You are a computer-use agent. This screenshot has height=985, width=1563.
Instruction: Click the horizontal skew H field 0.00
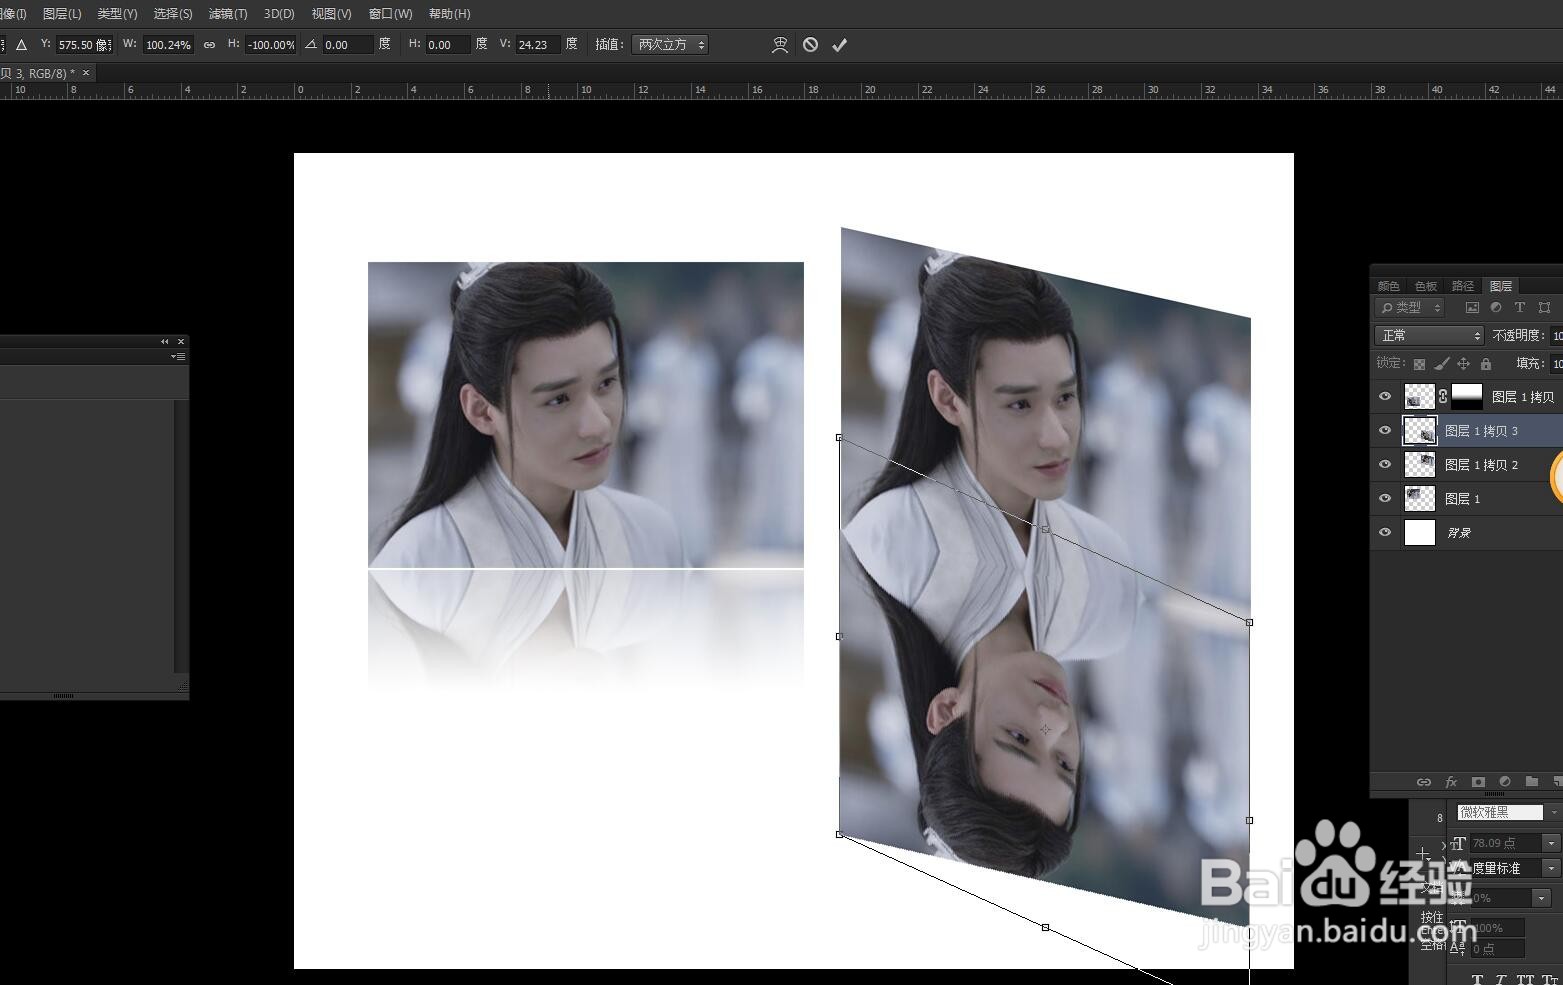pyautogui.click(x=447, y=45)
